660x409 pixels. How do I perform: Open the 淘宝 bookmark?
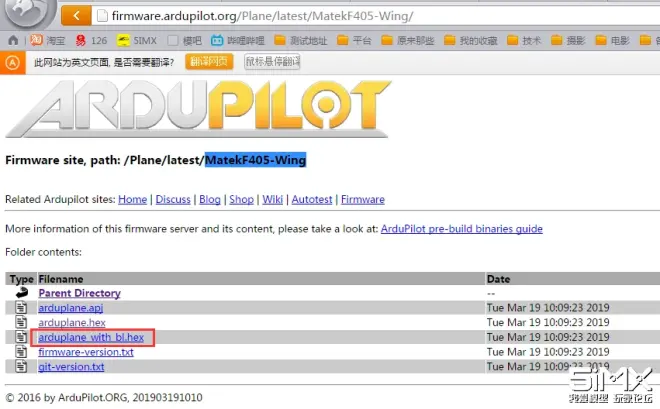tap(48, 40)
